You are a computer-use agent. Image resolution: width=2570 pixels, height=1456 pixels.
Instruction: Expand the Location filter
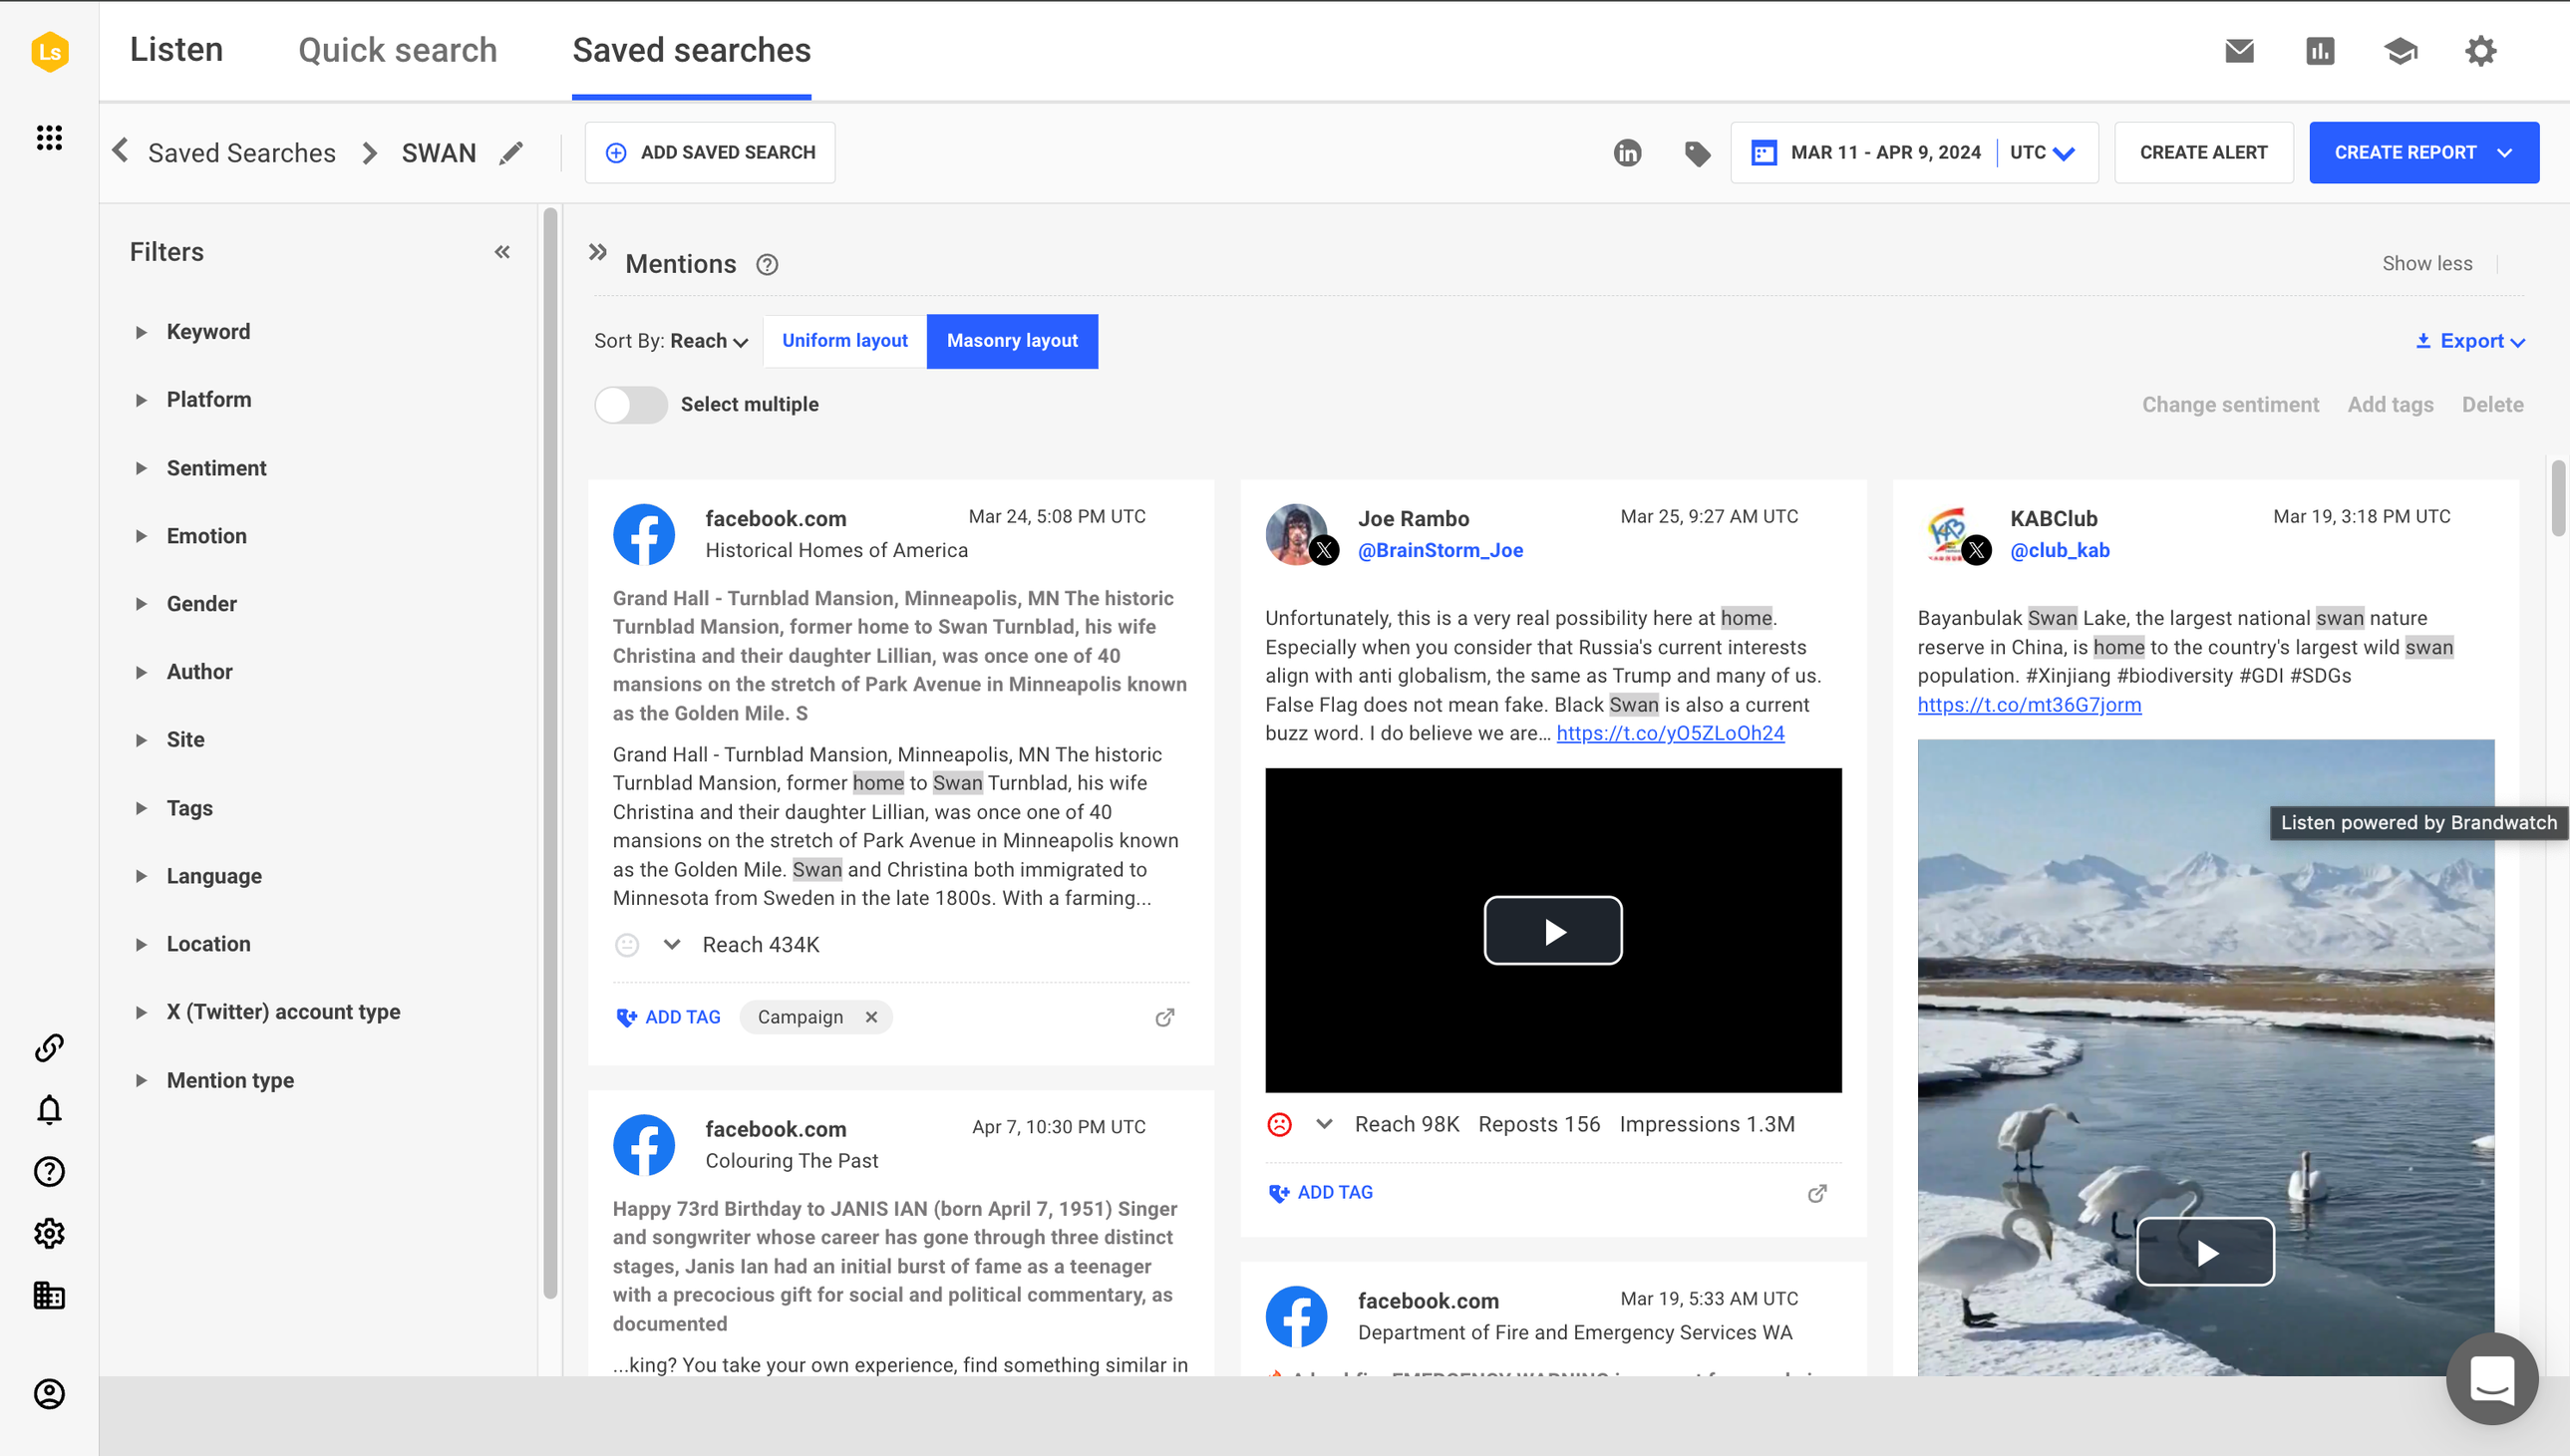208,944
